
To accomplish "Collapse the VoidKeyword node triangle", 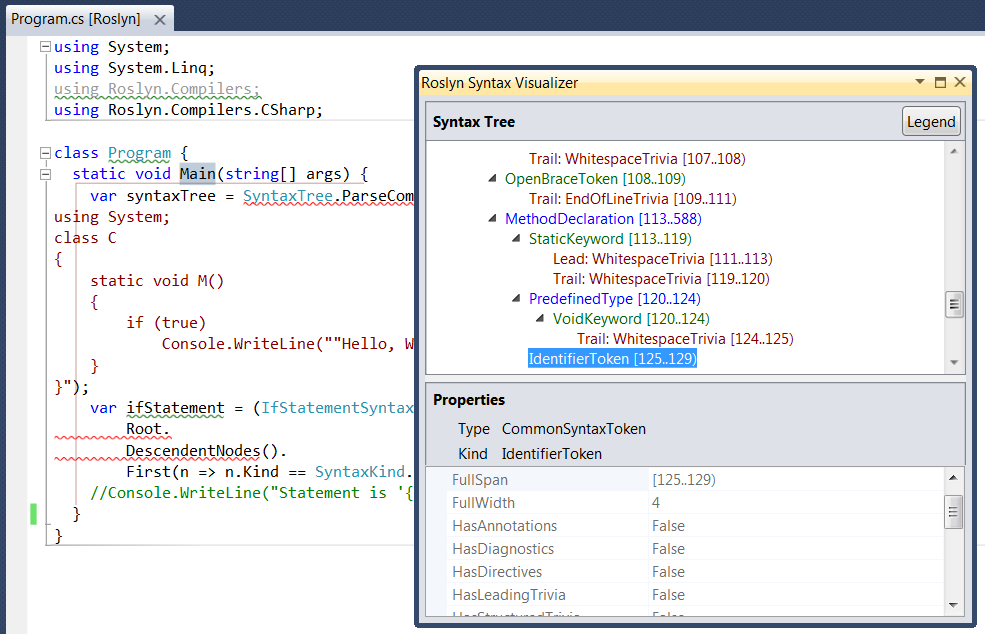I will point(540,319).
